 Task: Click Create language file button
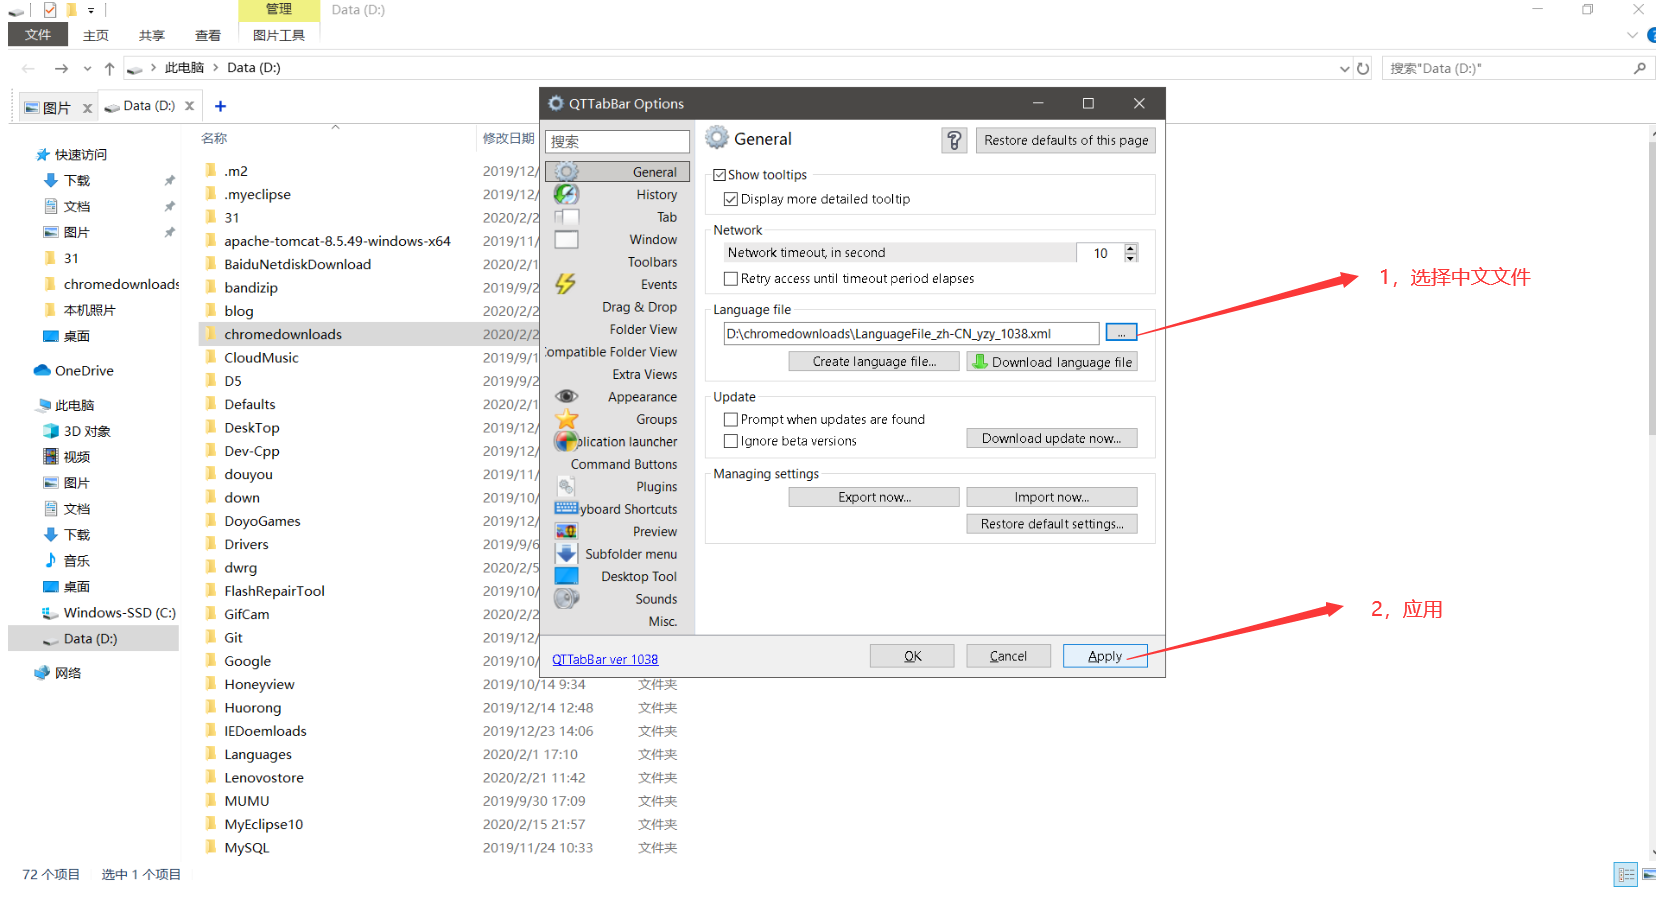tap(874, 361)
